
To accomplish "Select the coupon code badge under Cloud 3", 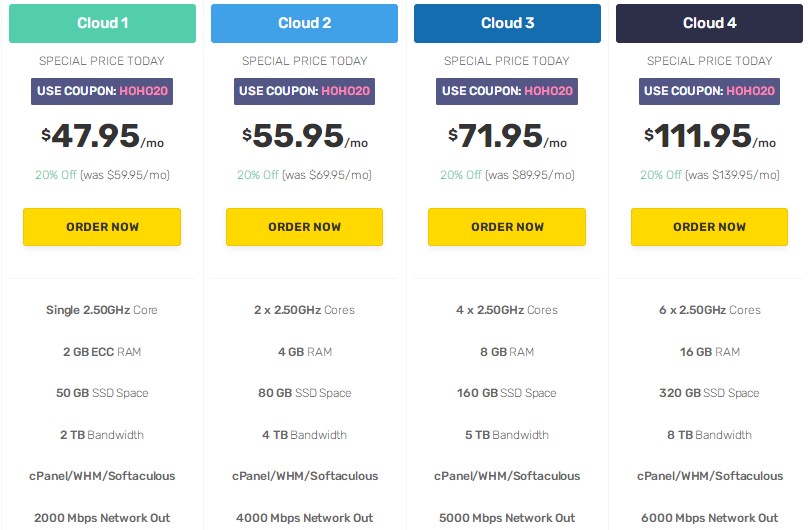I will click(507, 91).
